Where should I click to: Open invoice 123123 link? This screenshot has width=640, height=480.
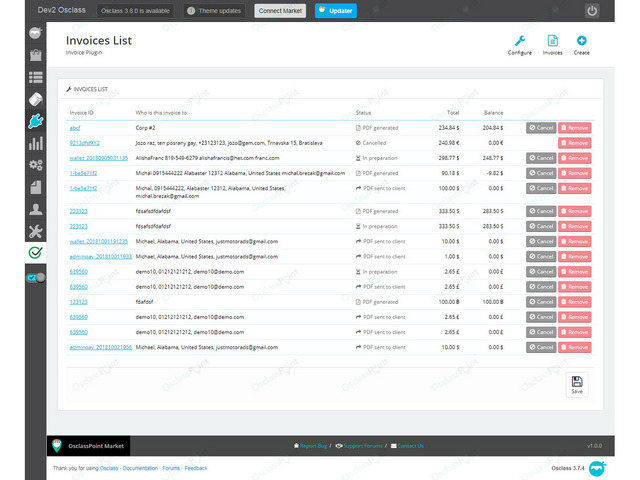(x=78, y=302)
